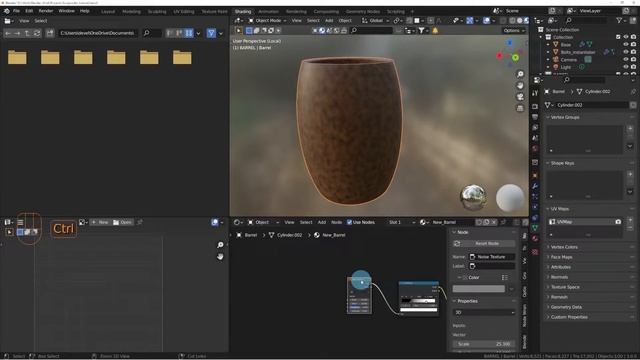This screenshot has width=640, height=360.
Task: Switch perspective/orthographic grid gizmo
Action: 520,108
